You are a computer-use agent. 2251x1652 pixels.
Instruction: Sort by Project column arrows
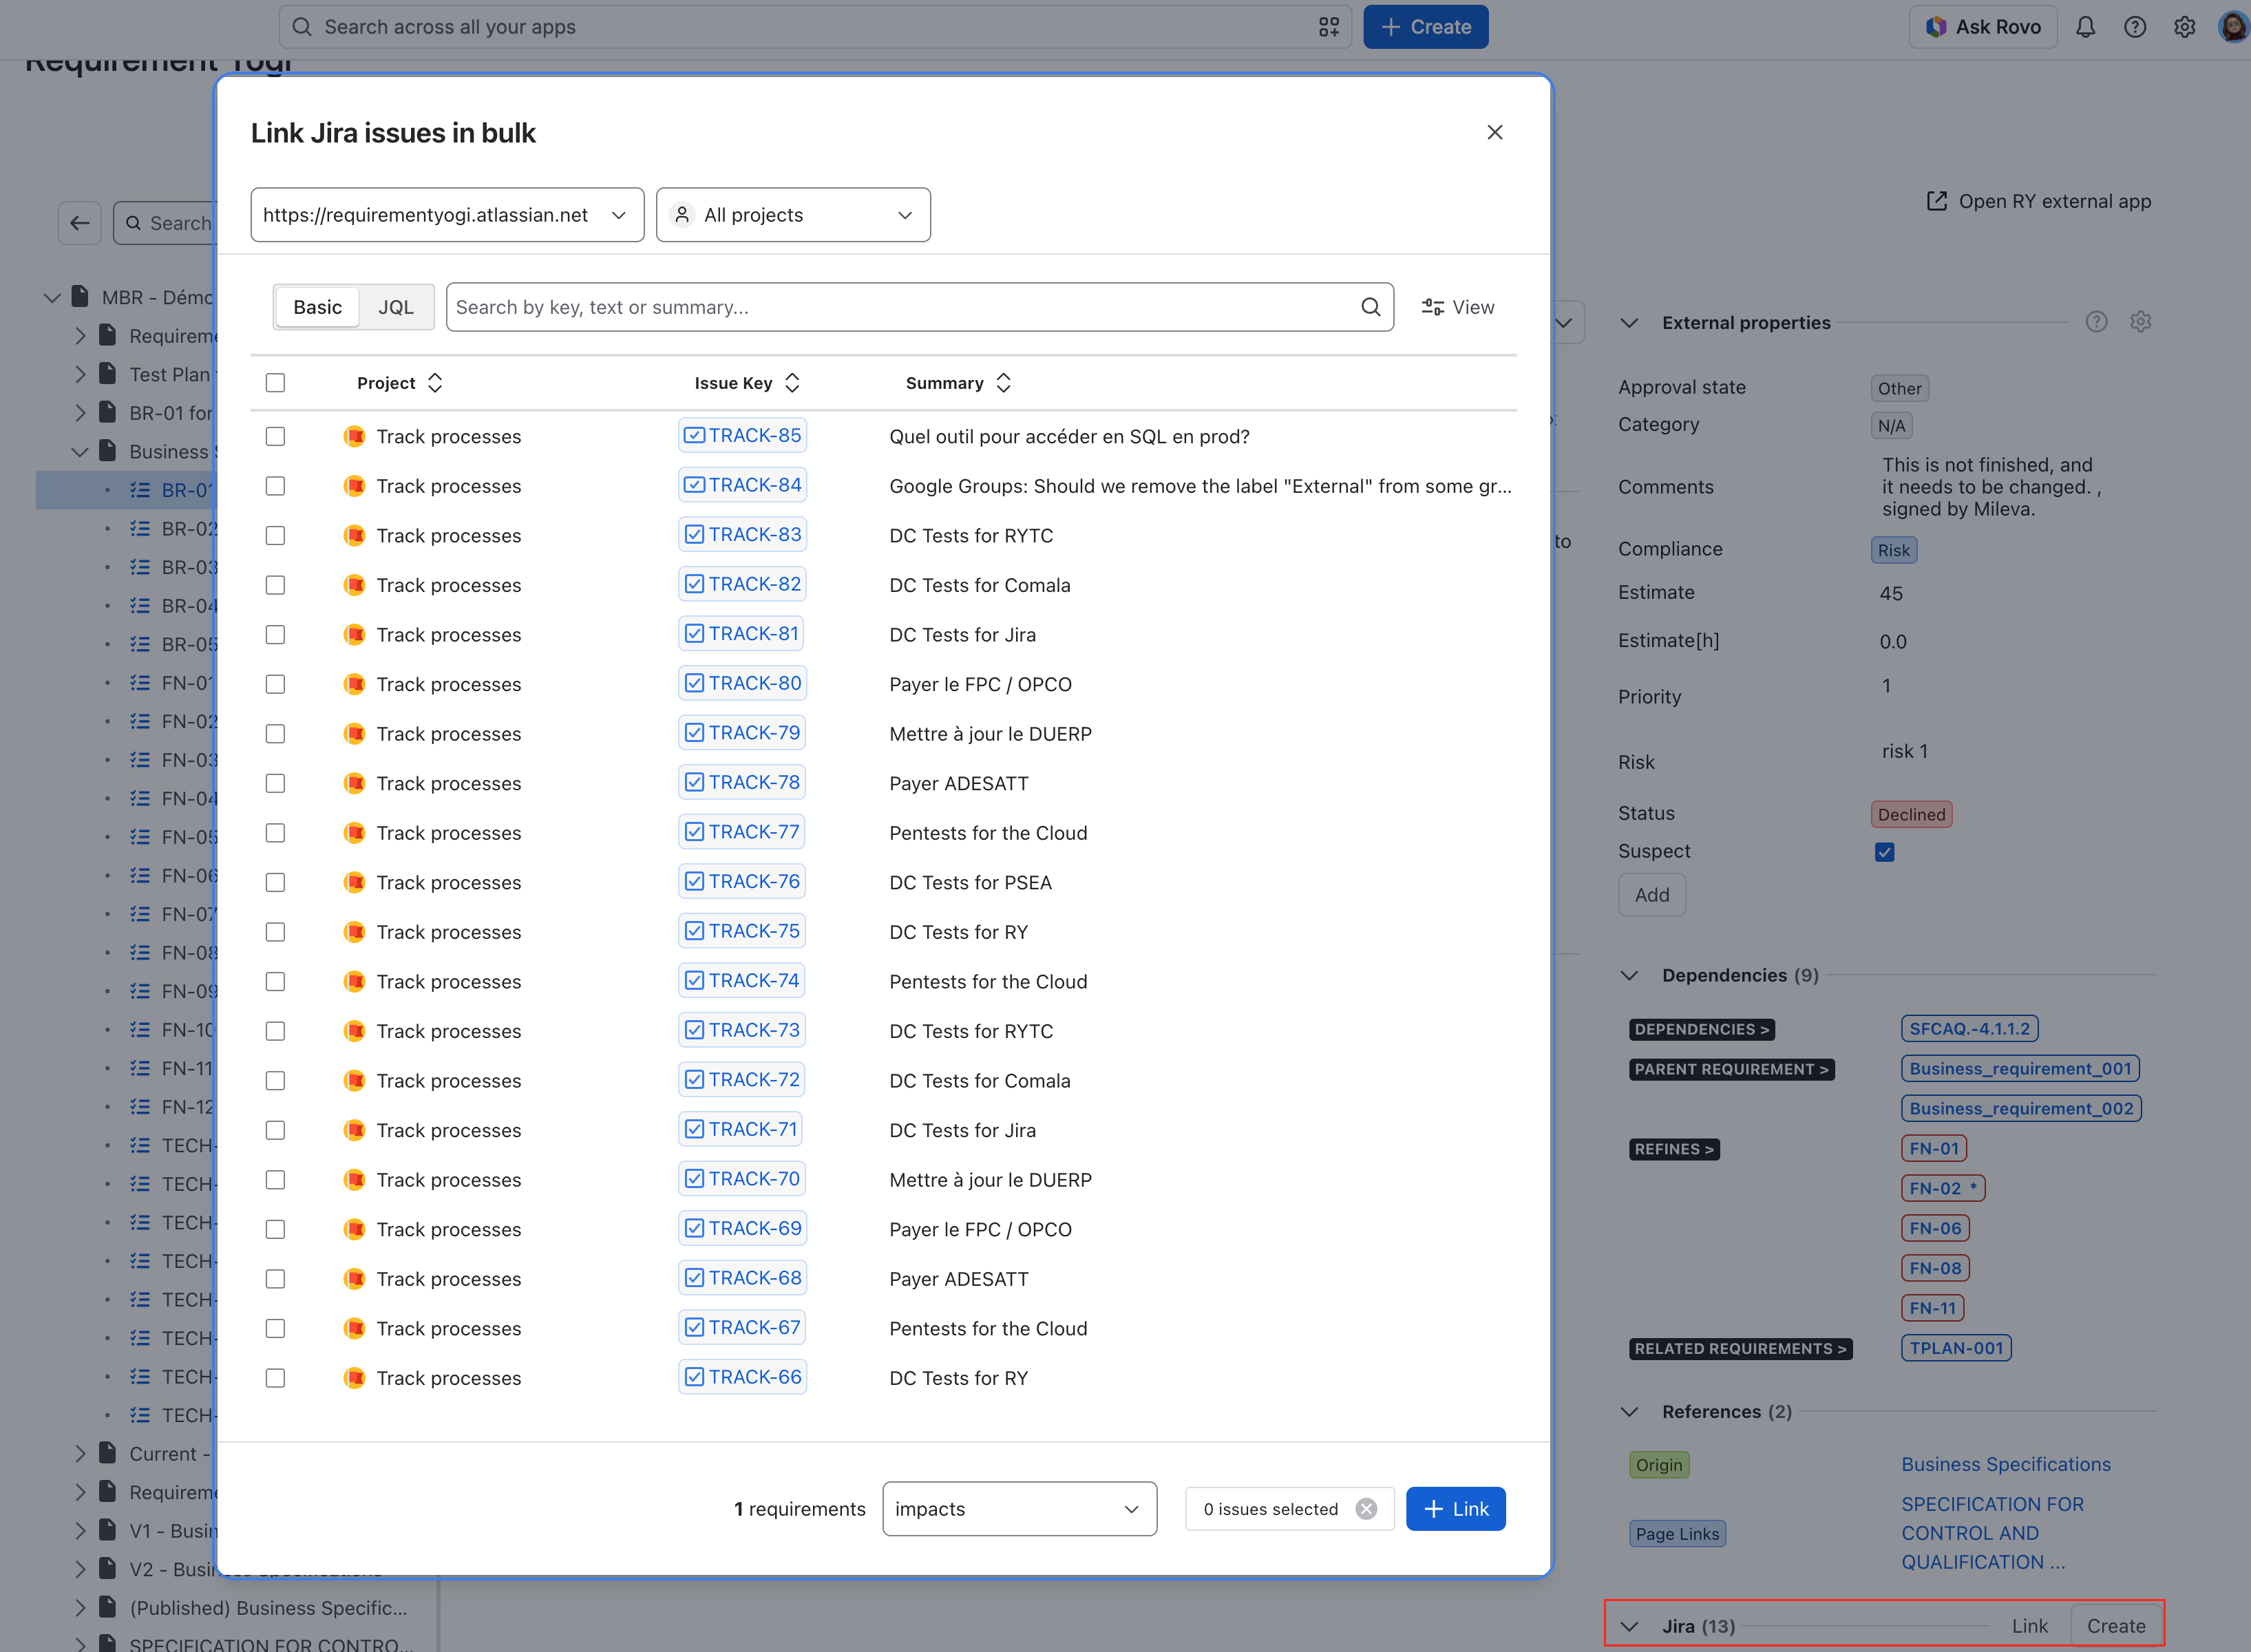point(435,383)
